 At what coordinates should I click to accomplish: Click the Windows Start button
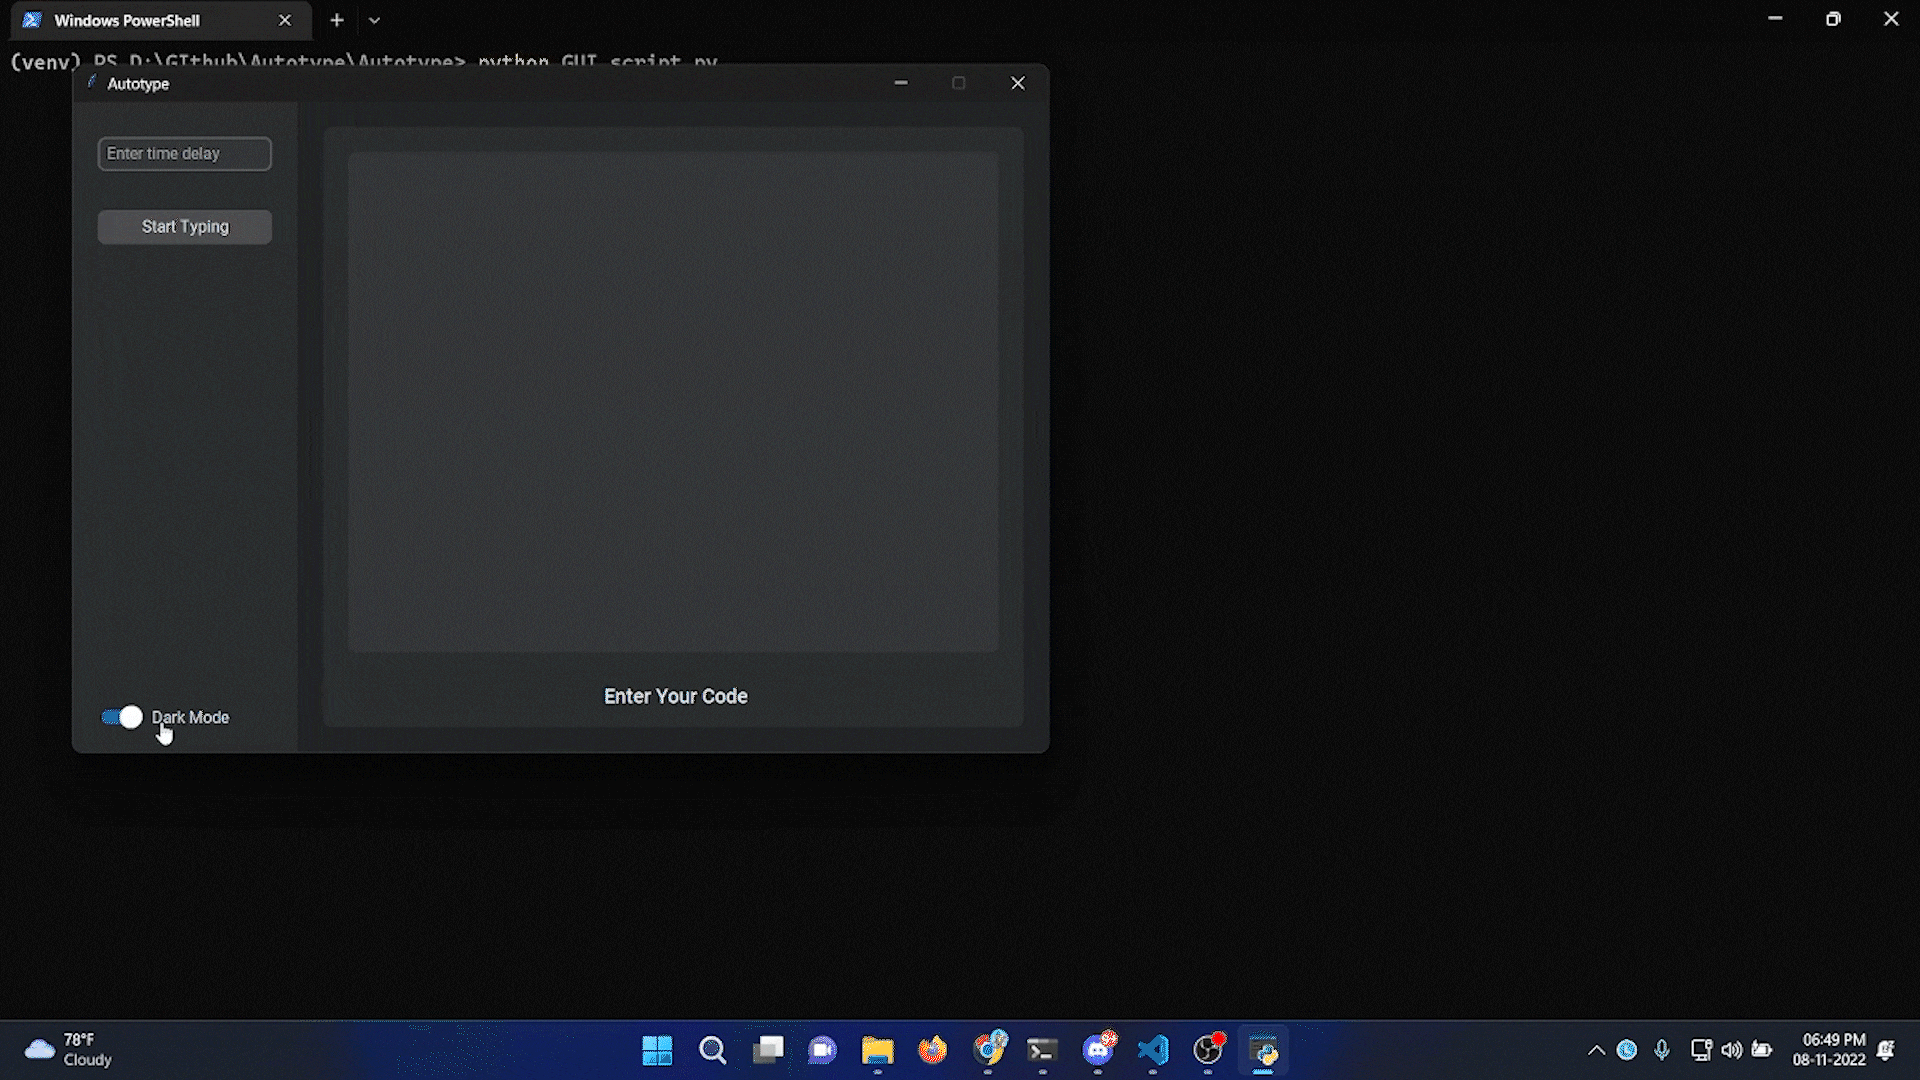coord(657,1050)
